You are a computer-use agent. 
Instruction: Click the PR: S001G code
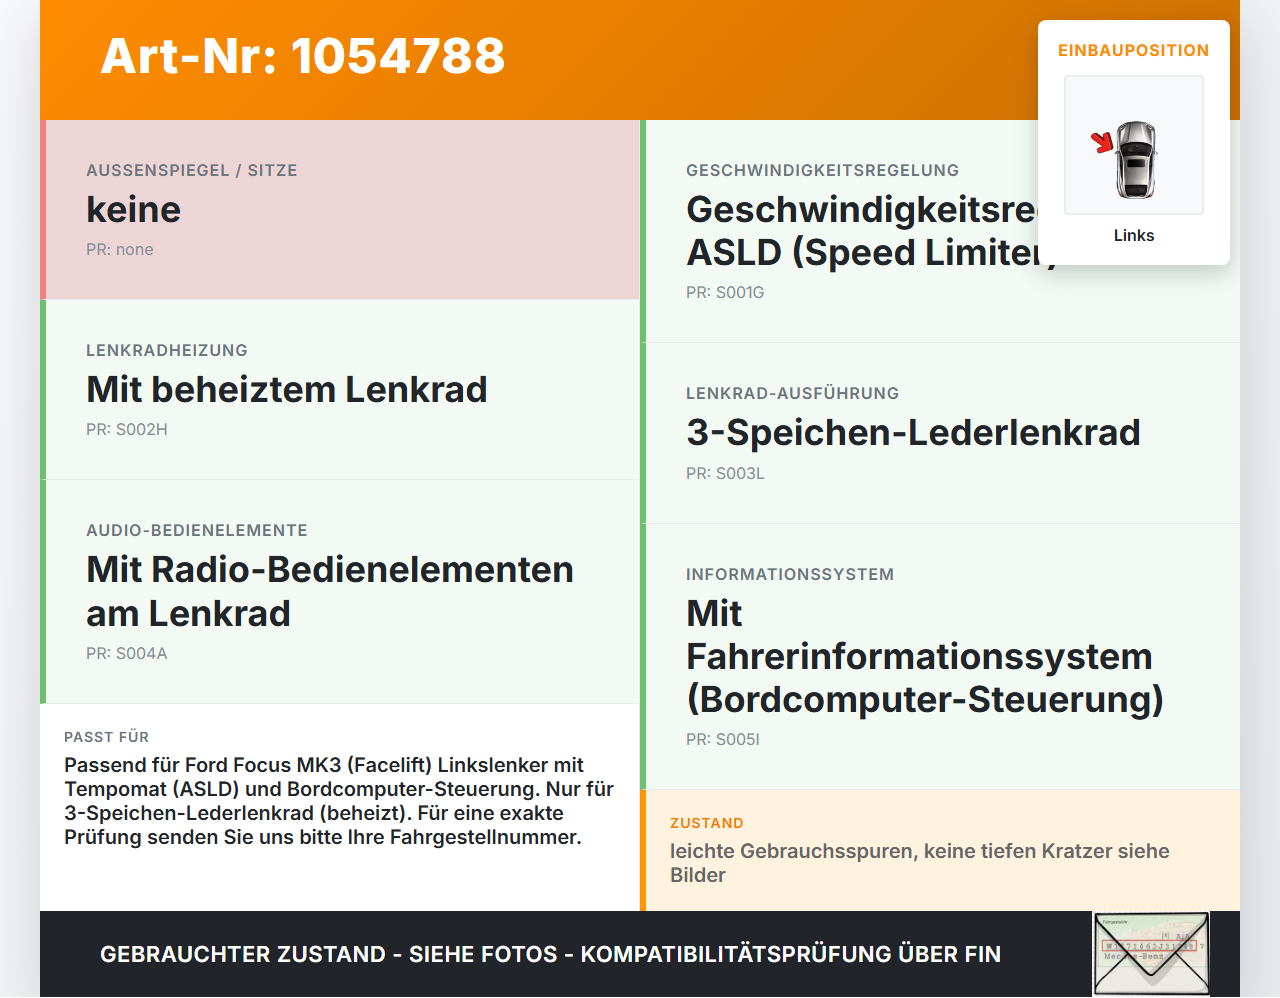[x=725, y=292]
